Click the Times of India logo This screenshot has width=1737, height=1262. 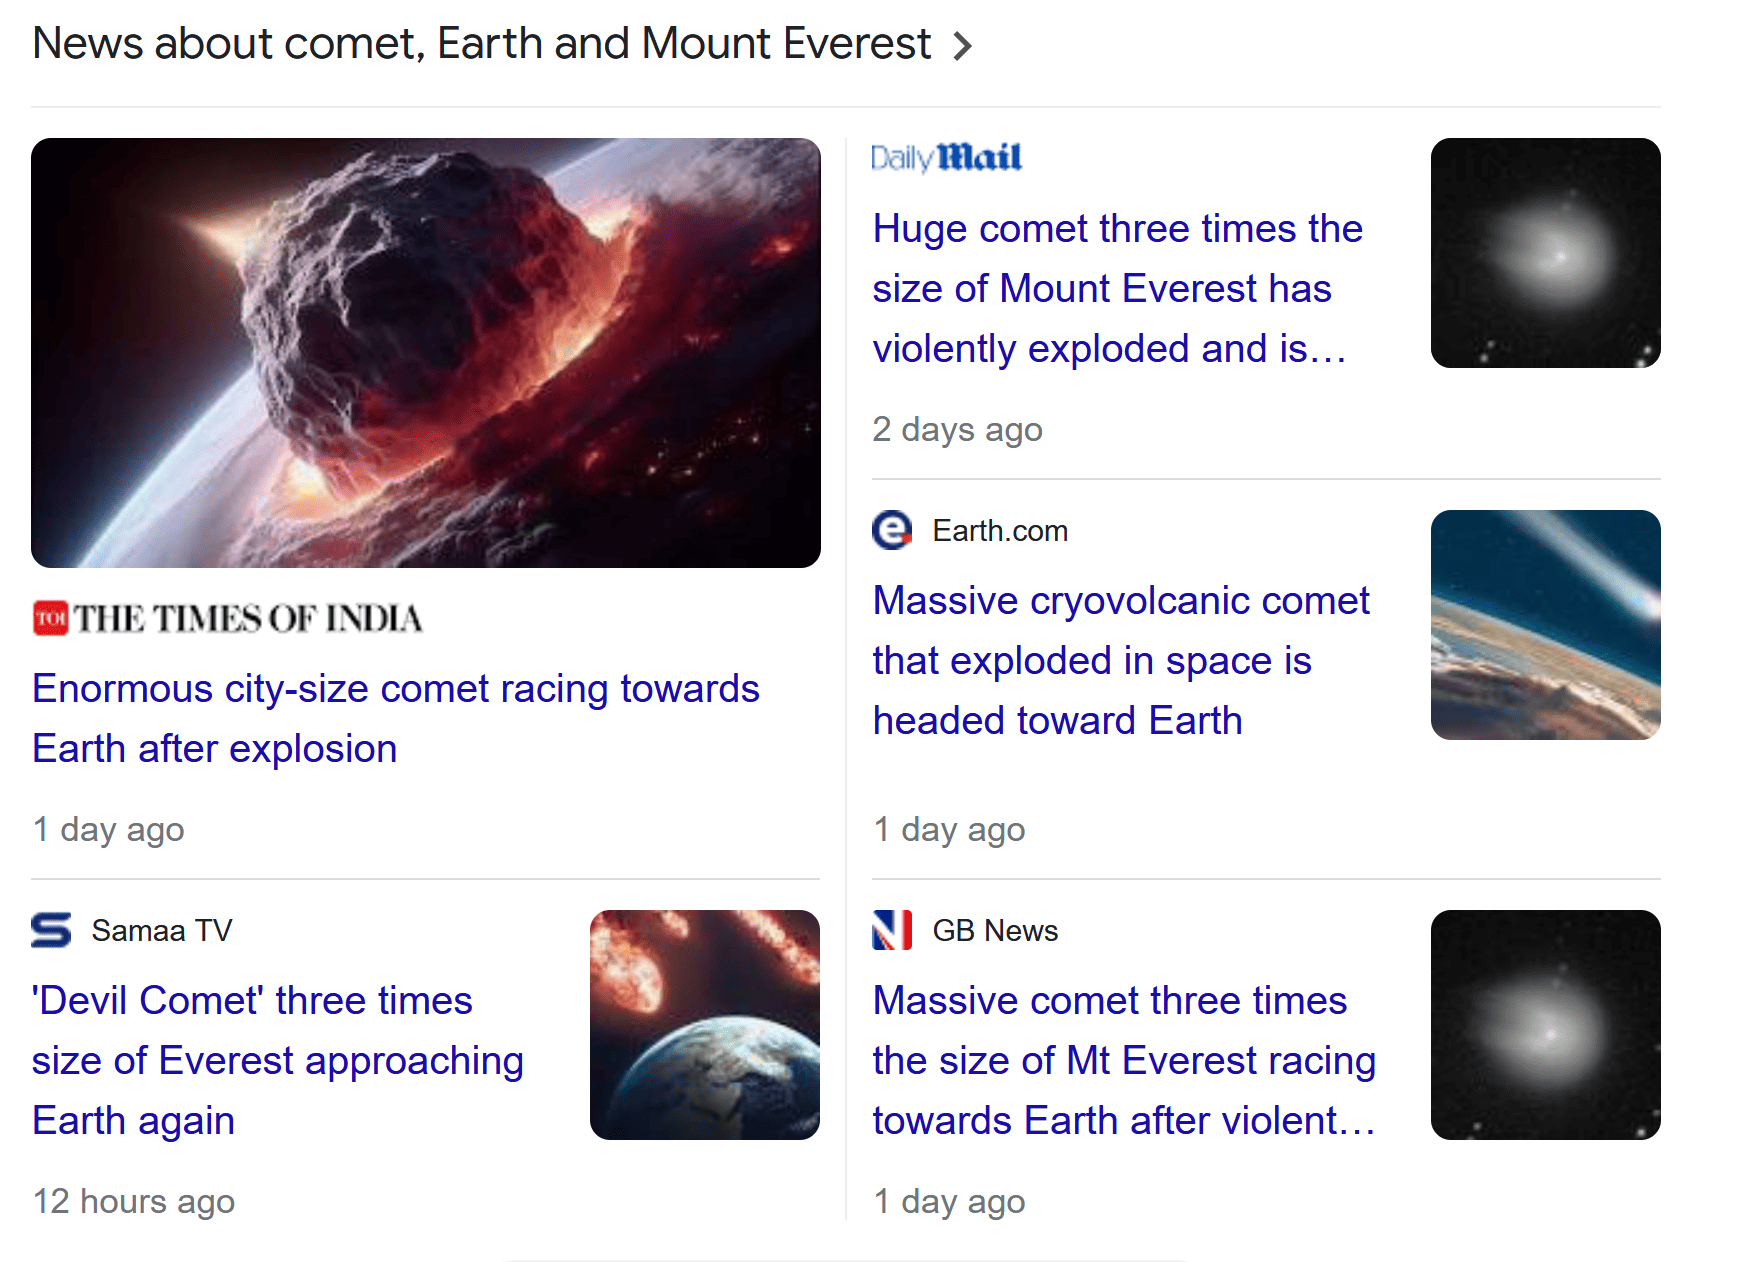pos(228,619)
